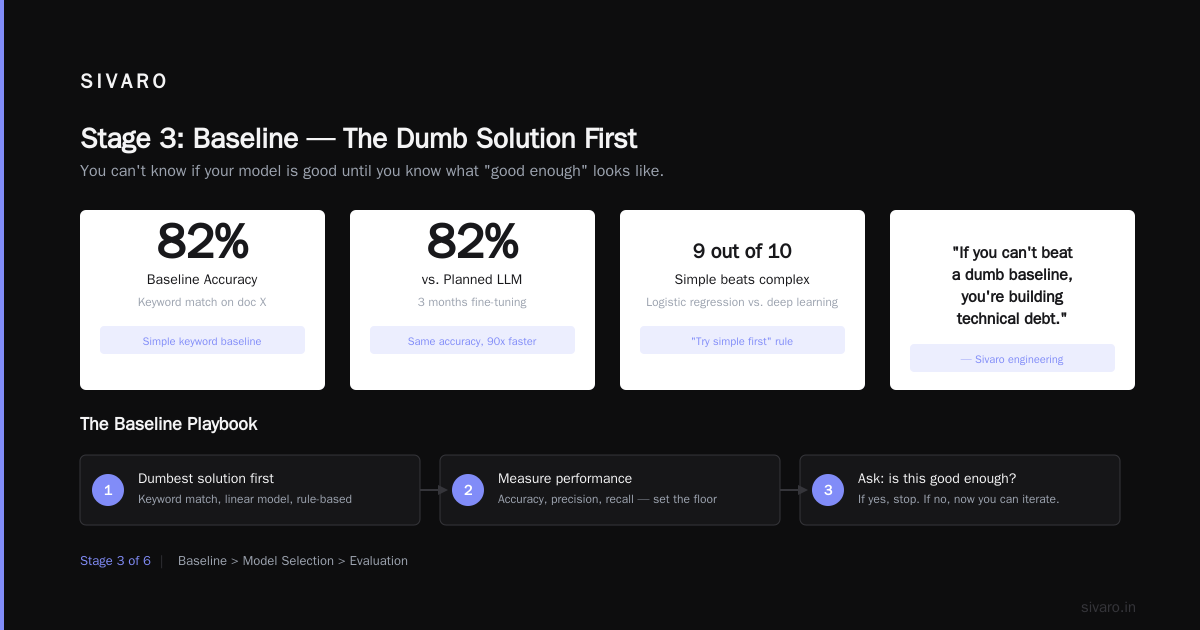Click "Keyword match, linear model, rule-based" text
Image resolution: width=1200 pixels, height=630 pixels.
[245, 499]
